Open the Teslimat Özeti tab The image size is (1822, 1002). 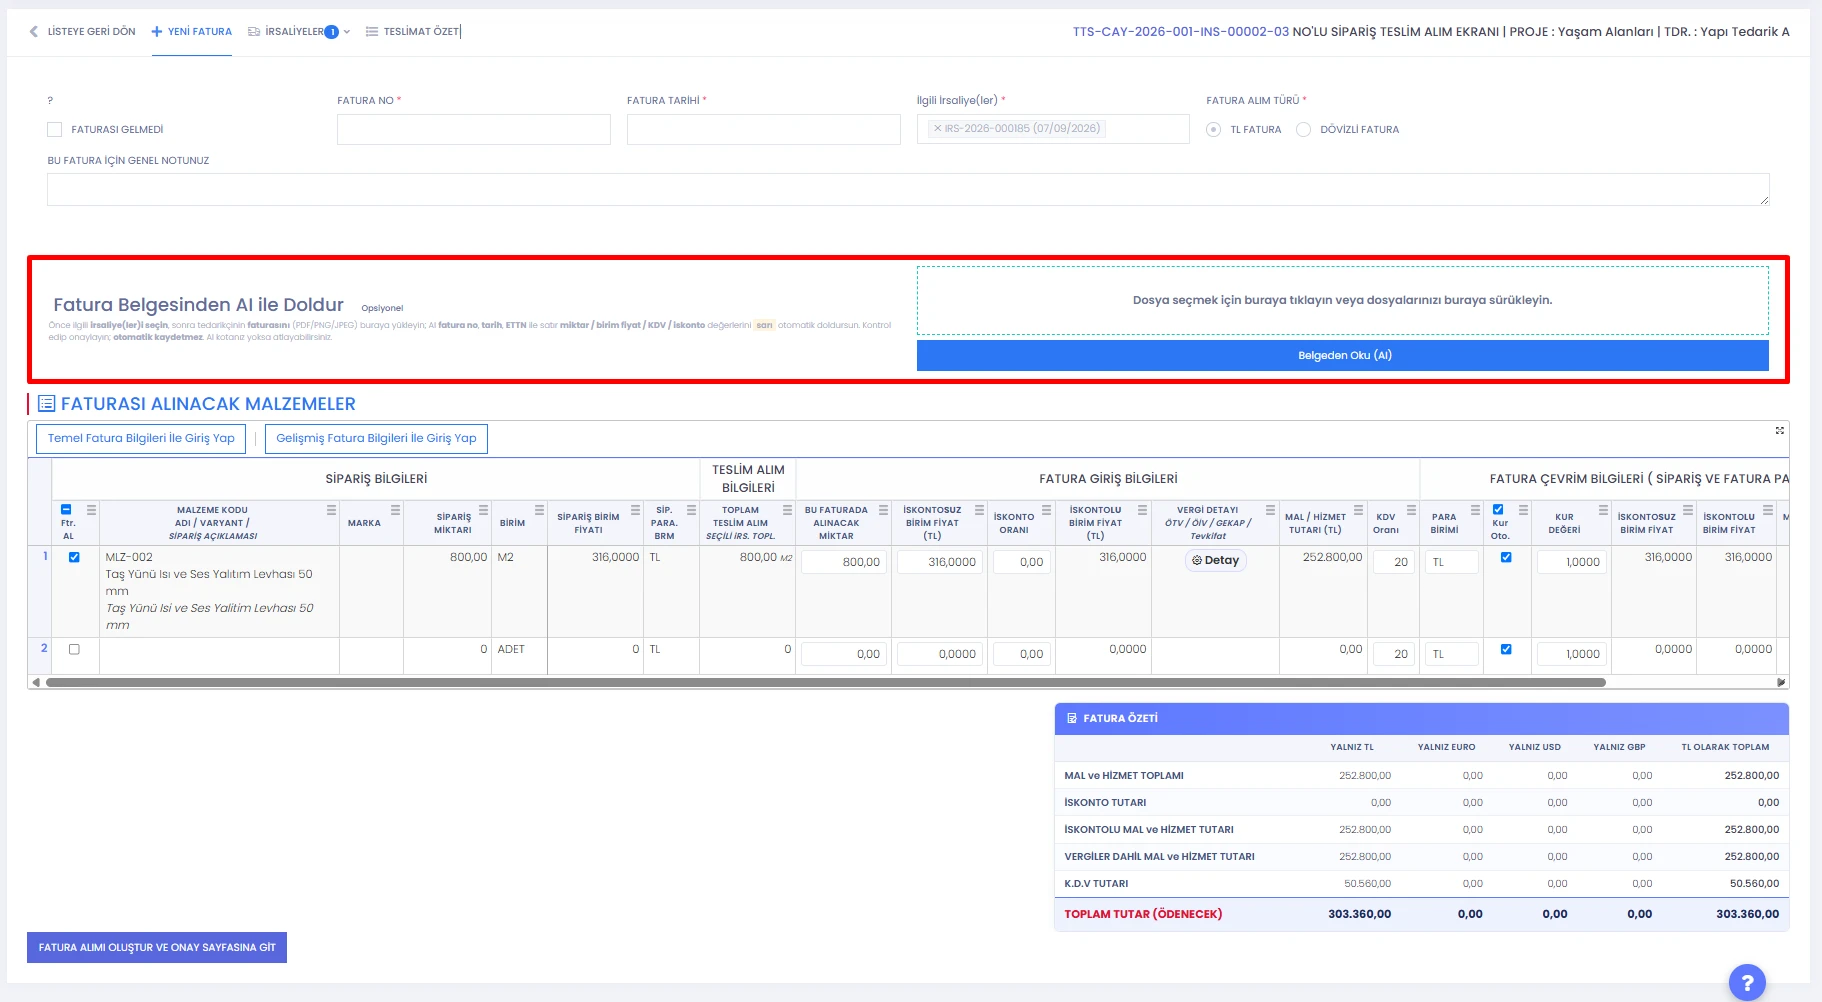pos(413,32)
